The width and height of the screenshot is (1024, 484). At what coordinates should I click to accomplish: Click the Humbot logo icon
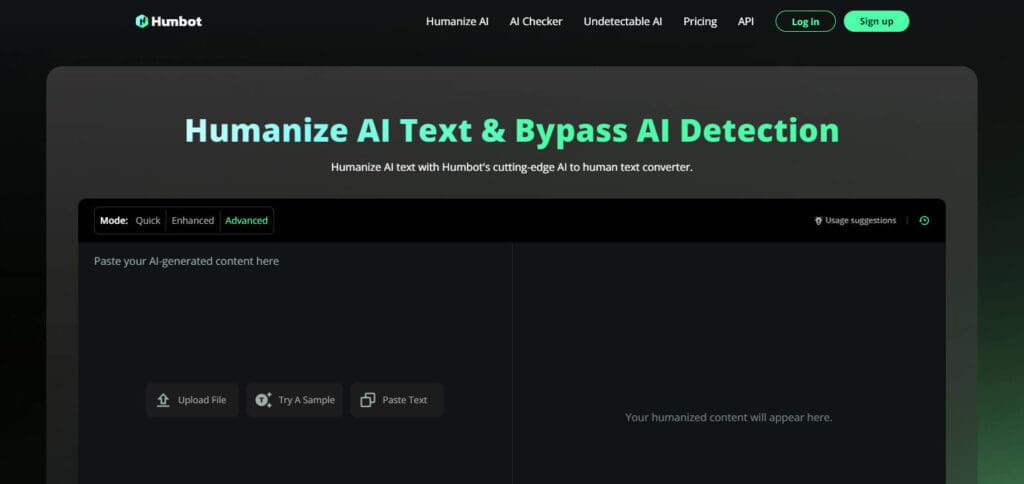click(142, 21)
